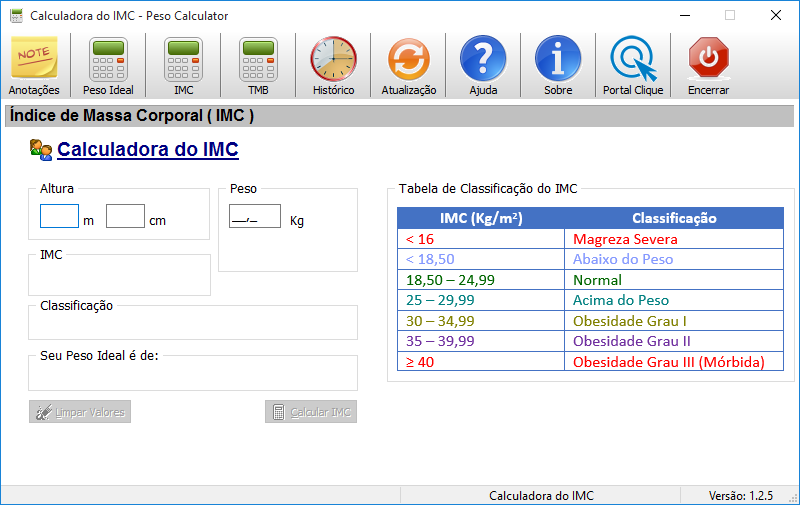Open the IMC calculator tool
The height and width of the screenshot is (506, 800).
(183, 60)
